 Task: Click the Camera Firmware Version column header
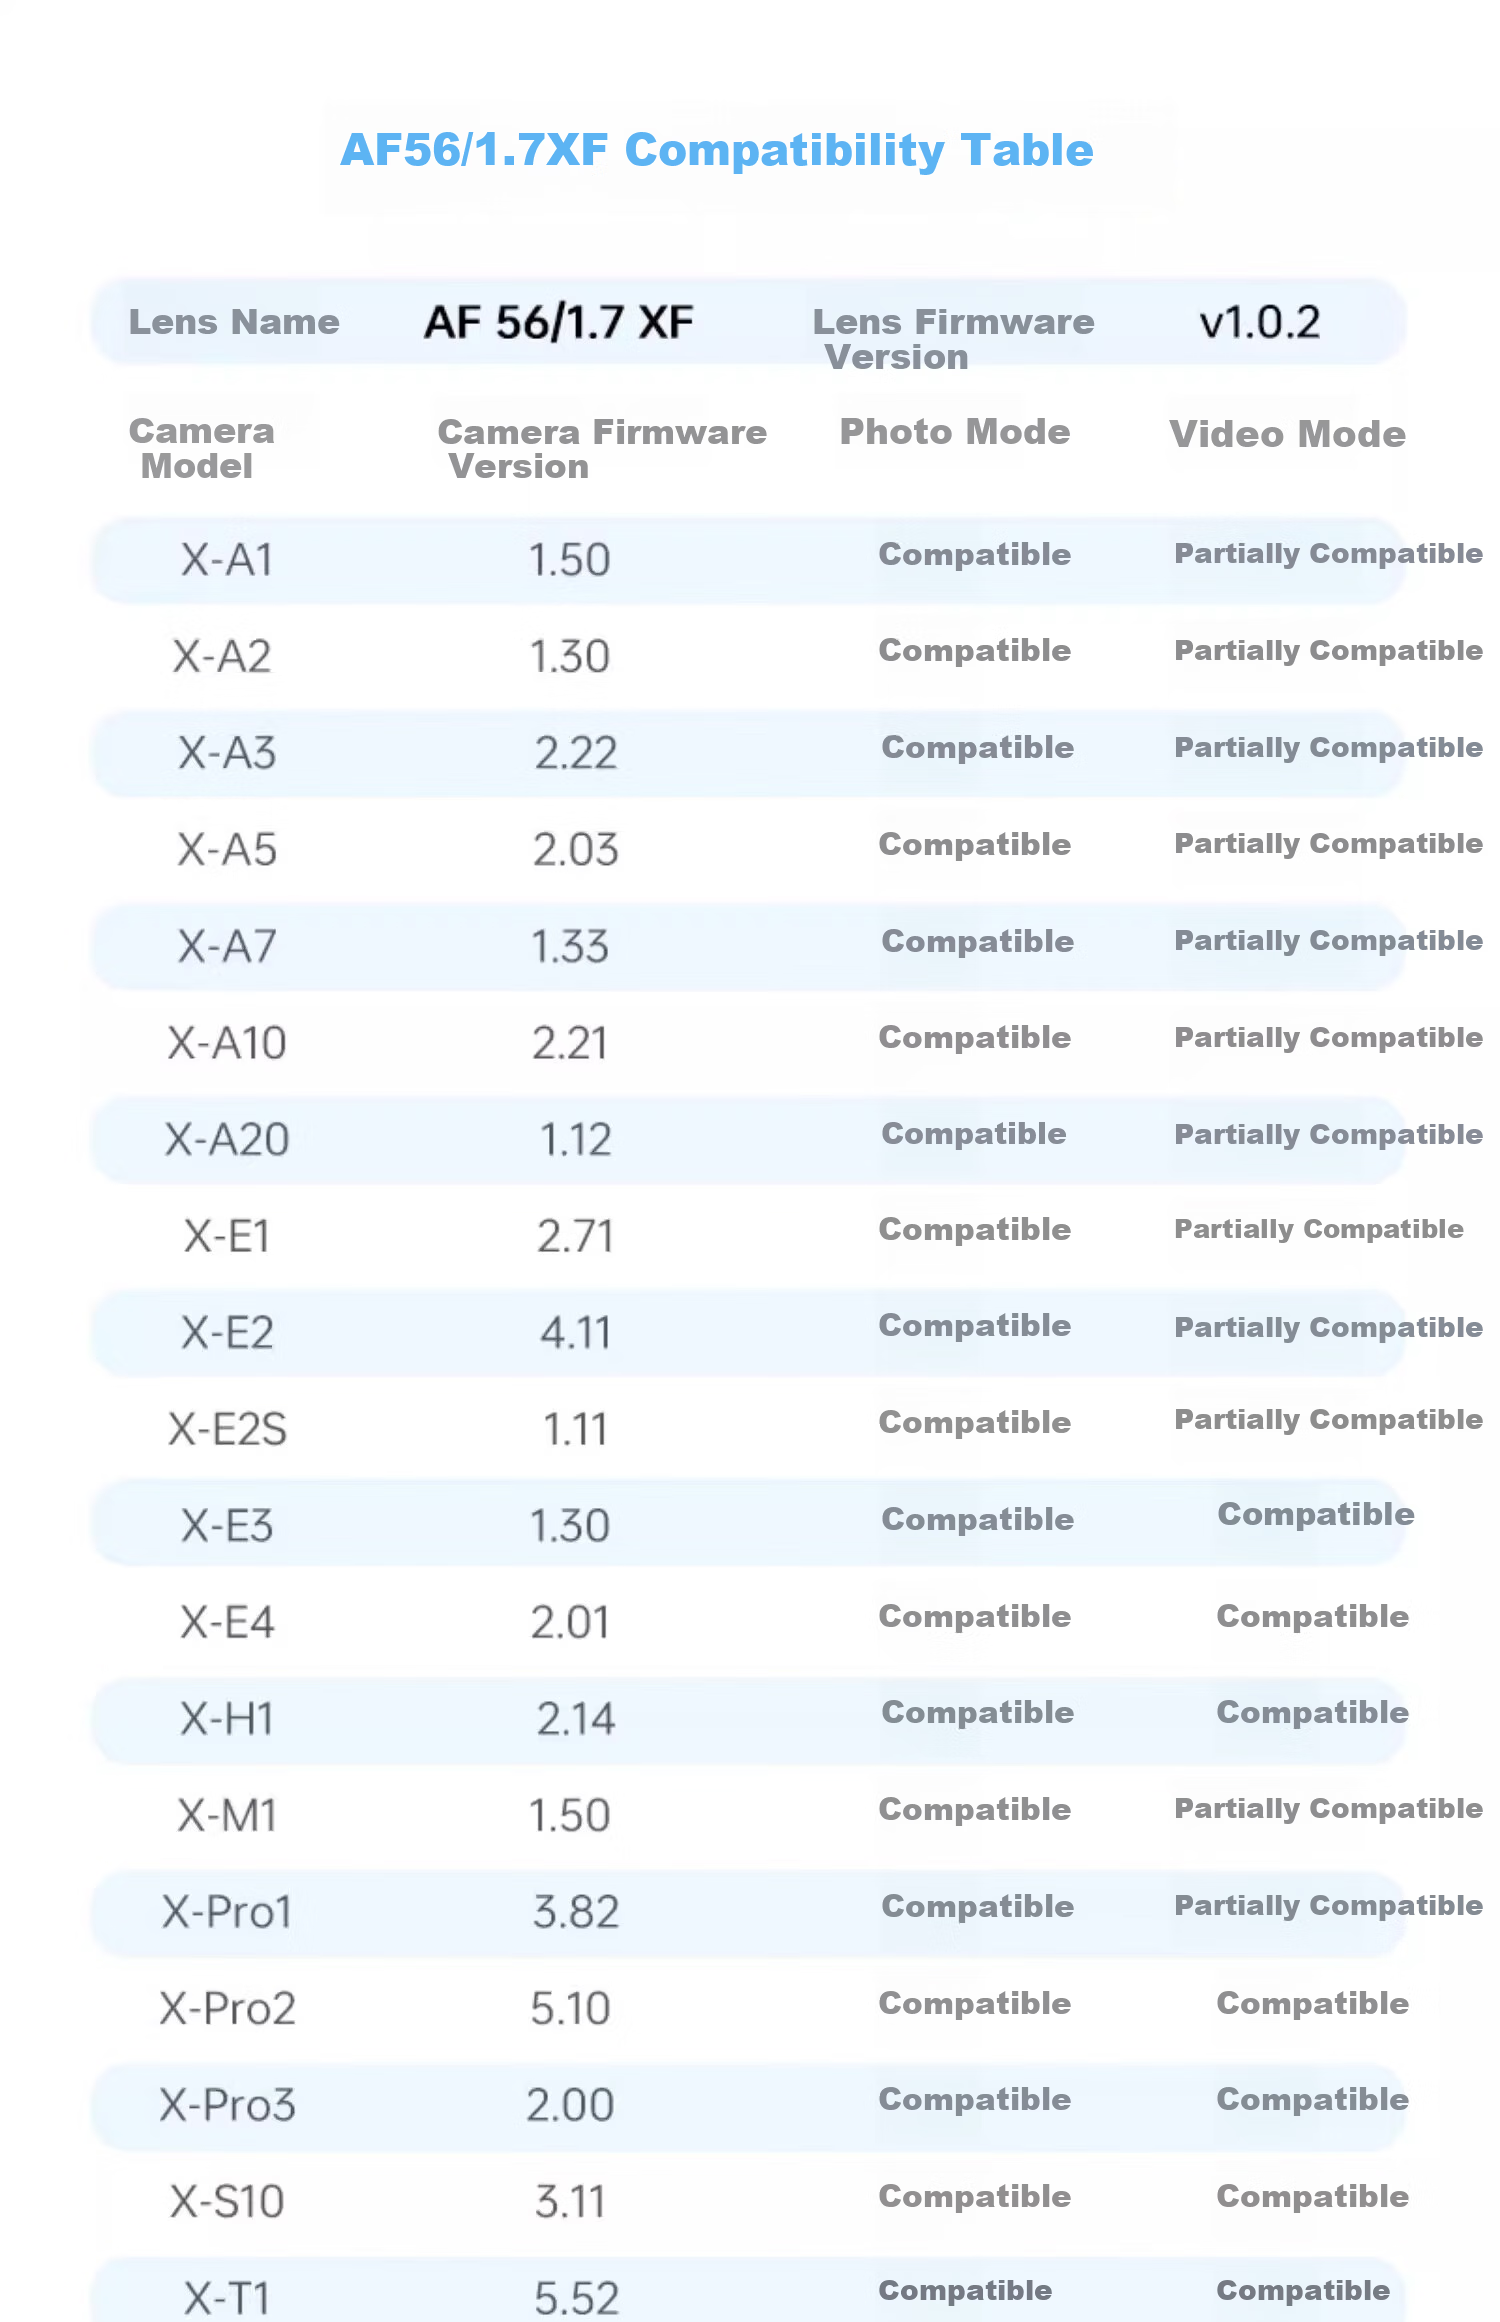[602, 448]
